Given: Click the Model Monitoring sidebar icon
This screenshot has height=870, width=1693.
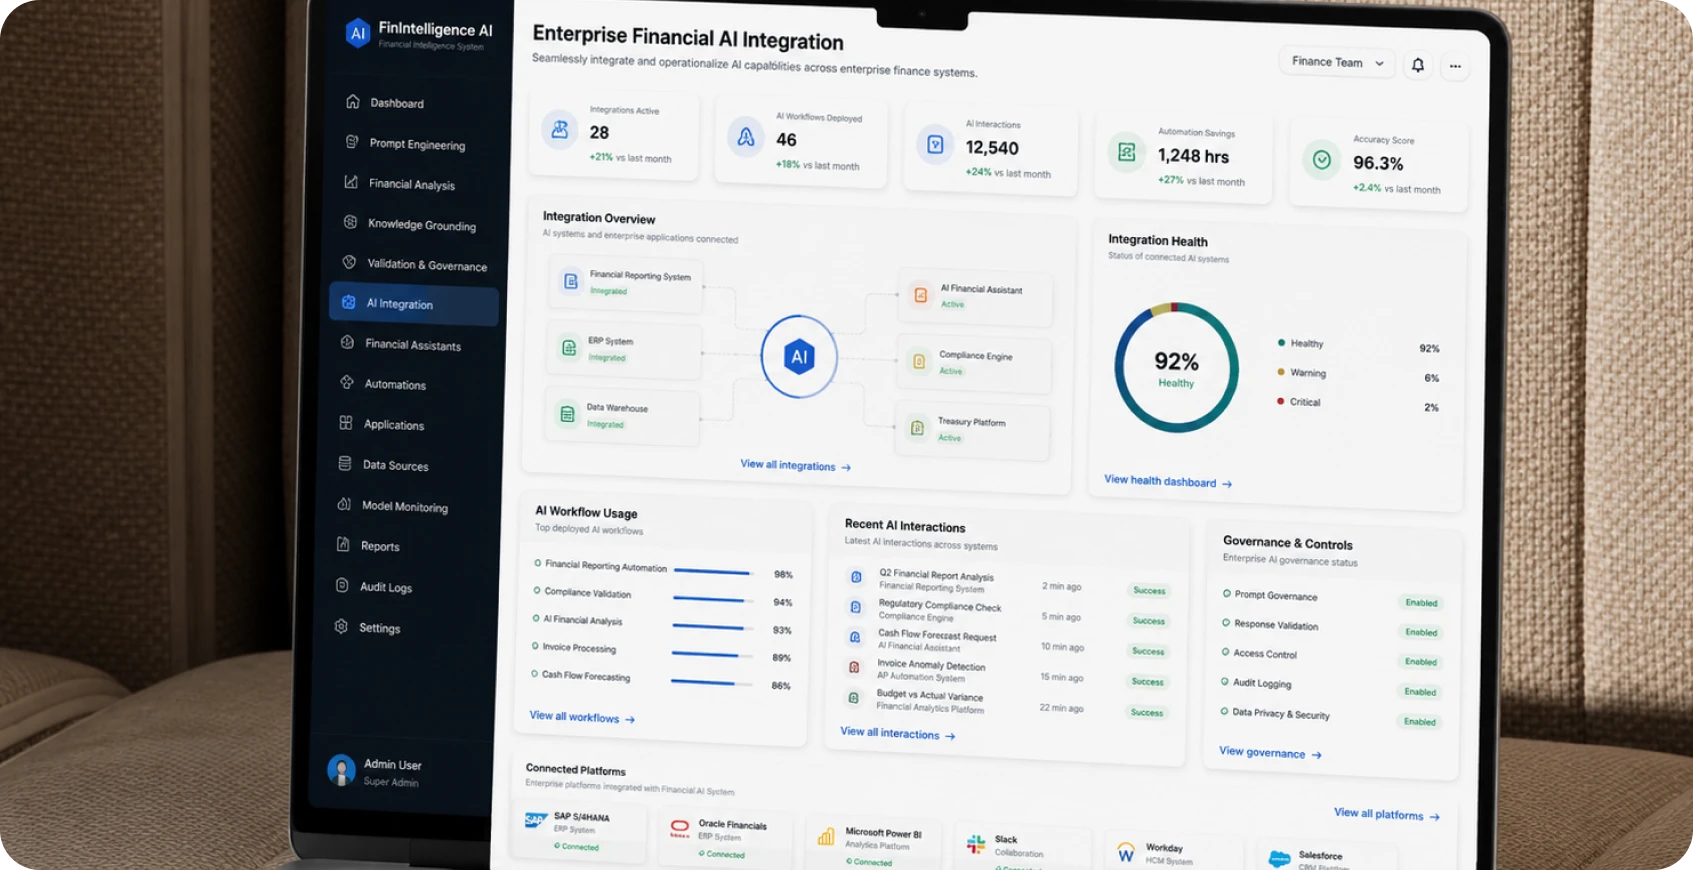Looking at the screenshot, I should pyautogui.click(x=344, y=504).
